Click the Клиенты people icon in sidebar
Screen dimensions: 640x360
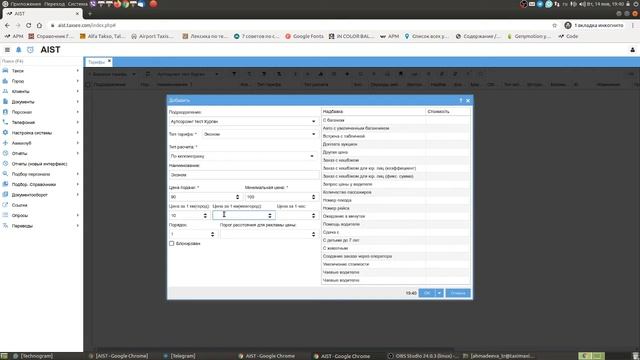coord(5,91)
